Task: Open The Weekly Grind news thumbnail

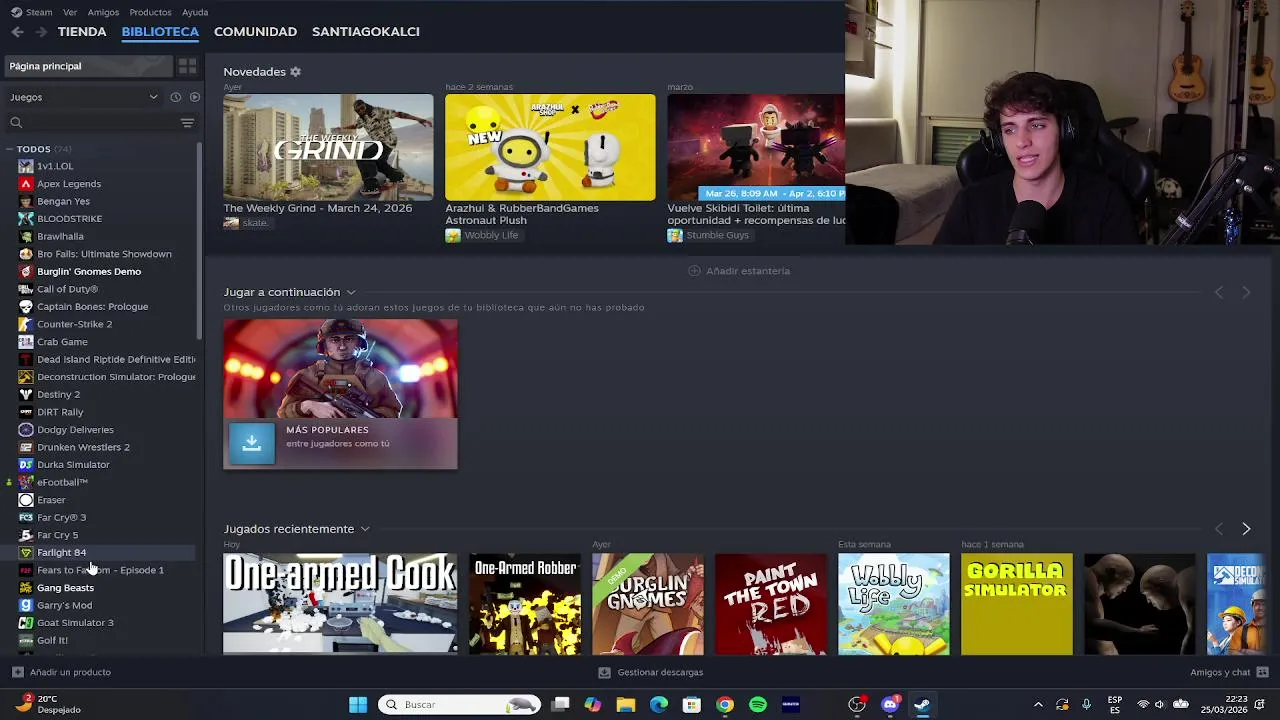Action: pos(328,148)
